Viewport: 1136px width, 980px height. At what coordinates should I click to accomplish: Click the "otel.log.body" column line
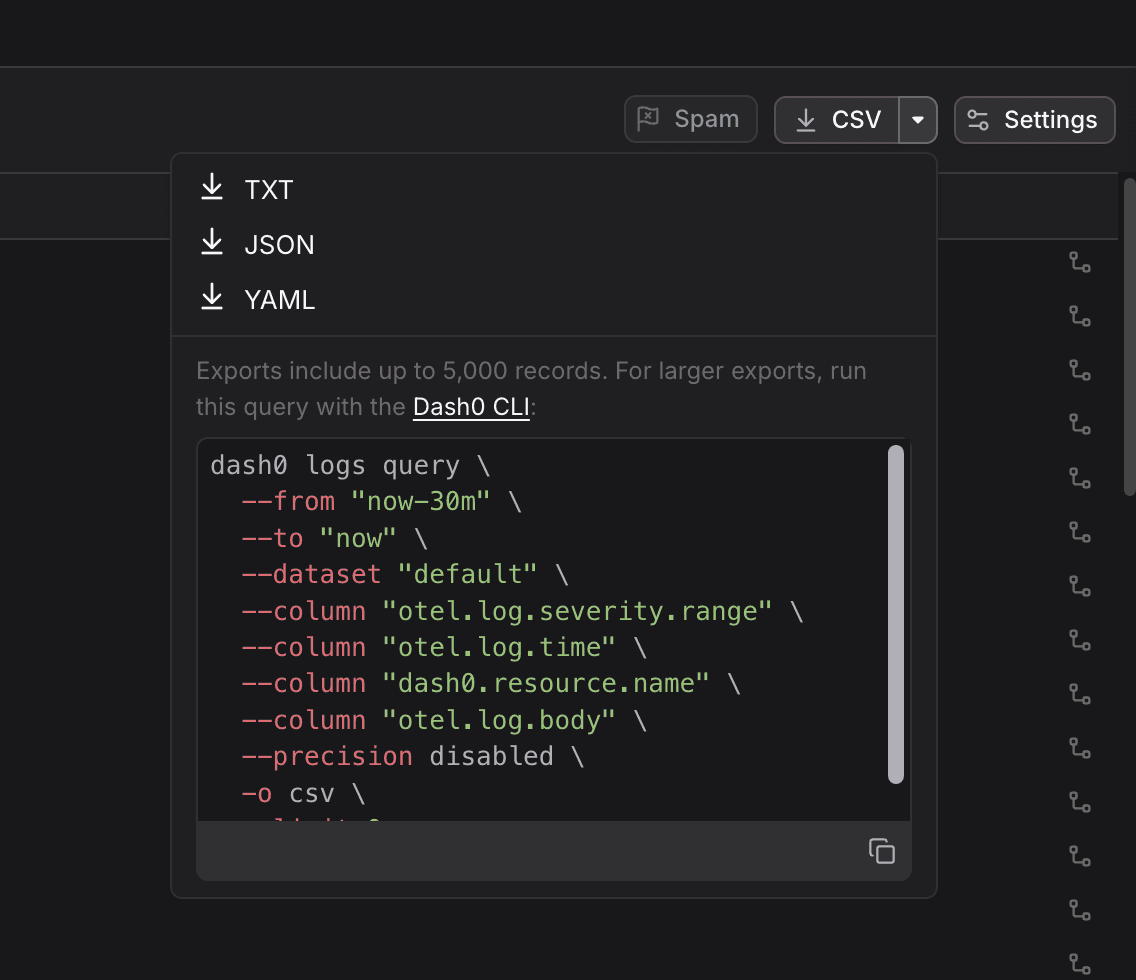coord(444,720)
